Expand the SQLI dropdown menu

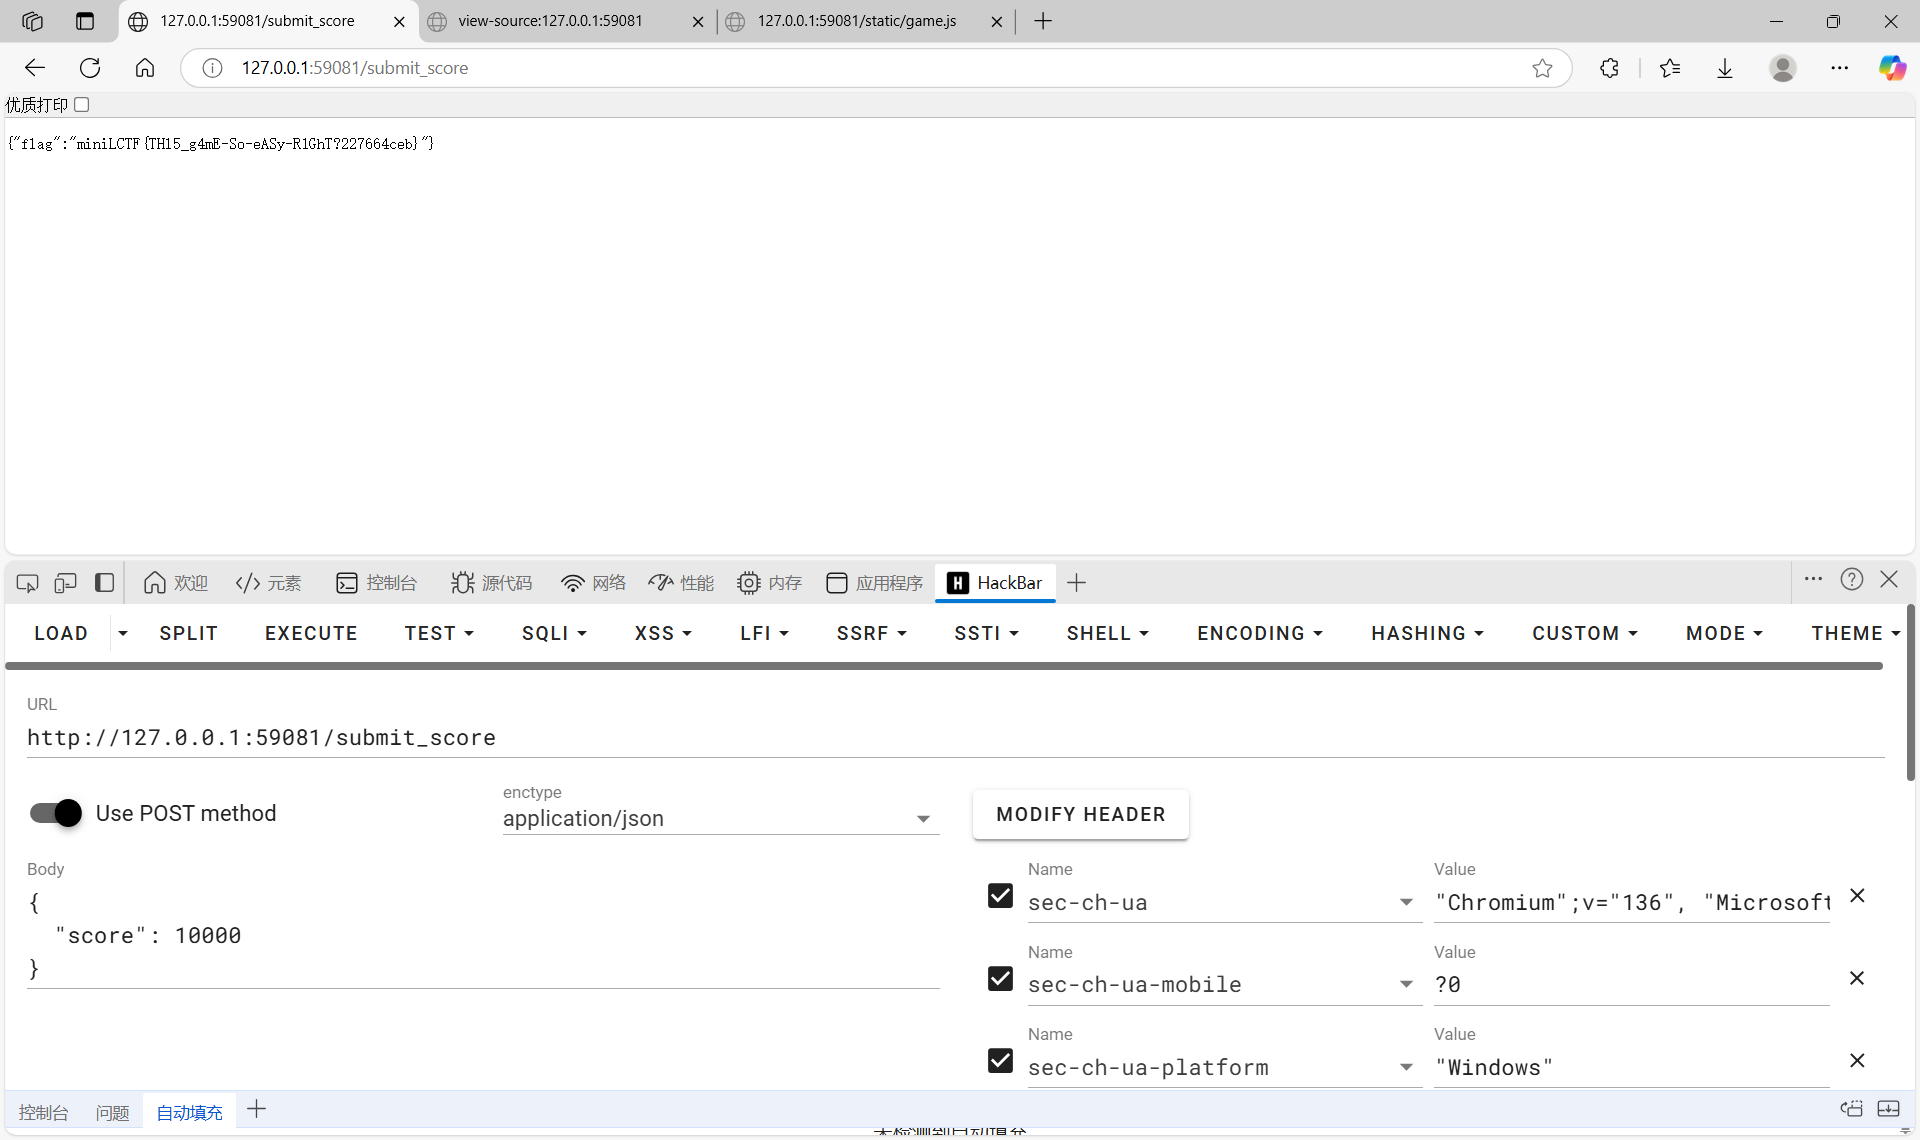point(553,634)
